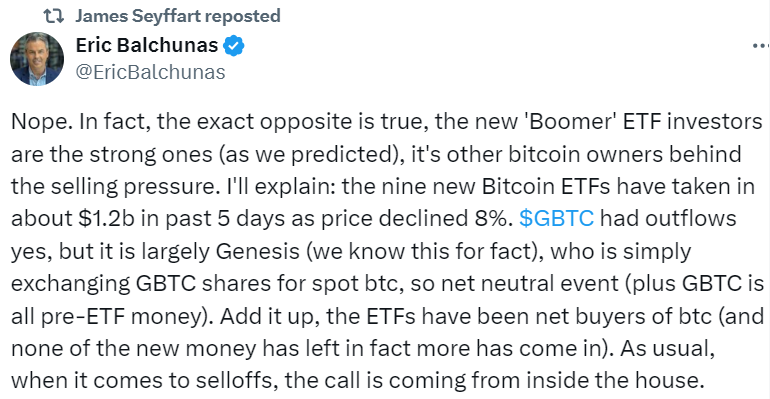Click the blue verified badge beside Eric Balchunas

point(234,46)
